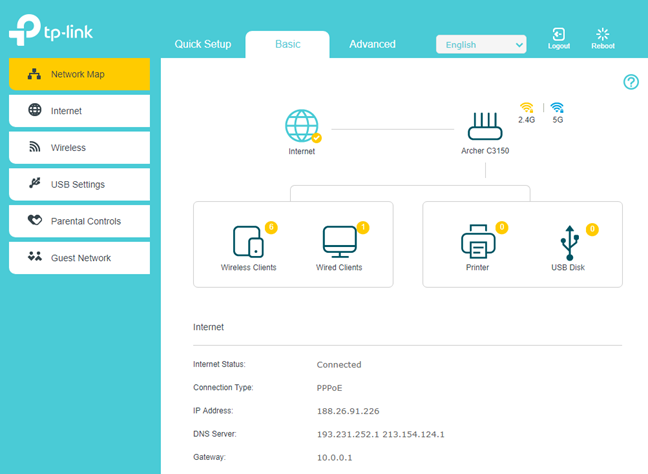Open the Guest Network menu item
This screenshot has width=648, height=474.
pos(79,258)
